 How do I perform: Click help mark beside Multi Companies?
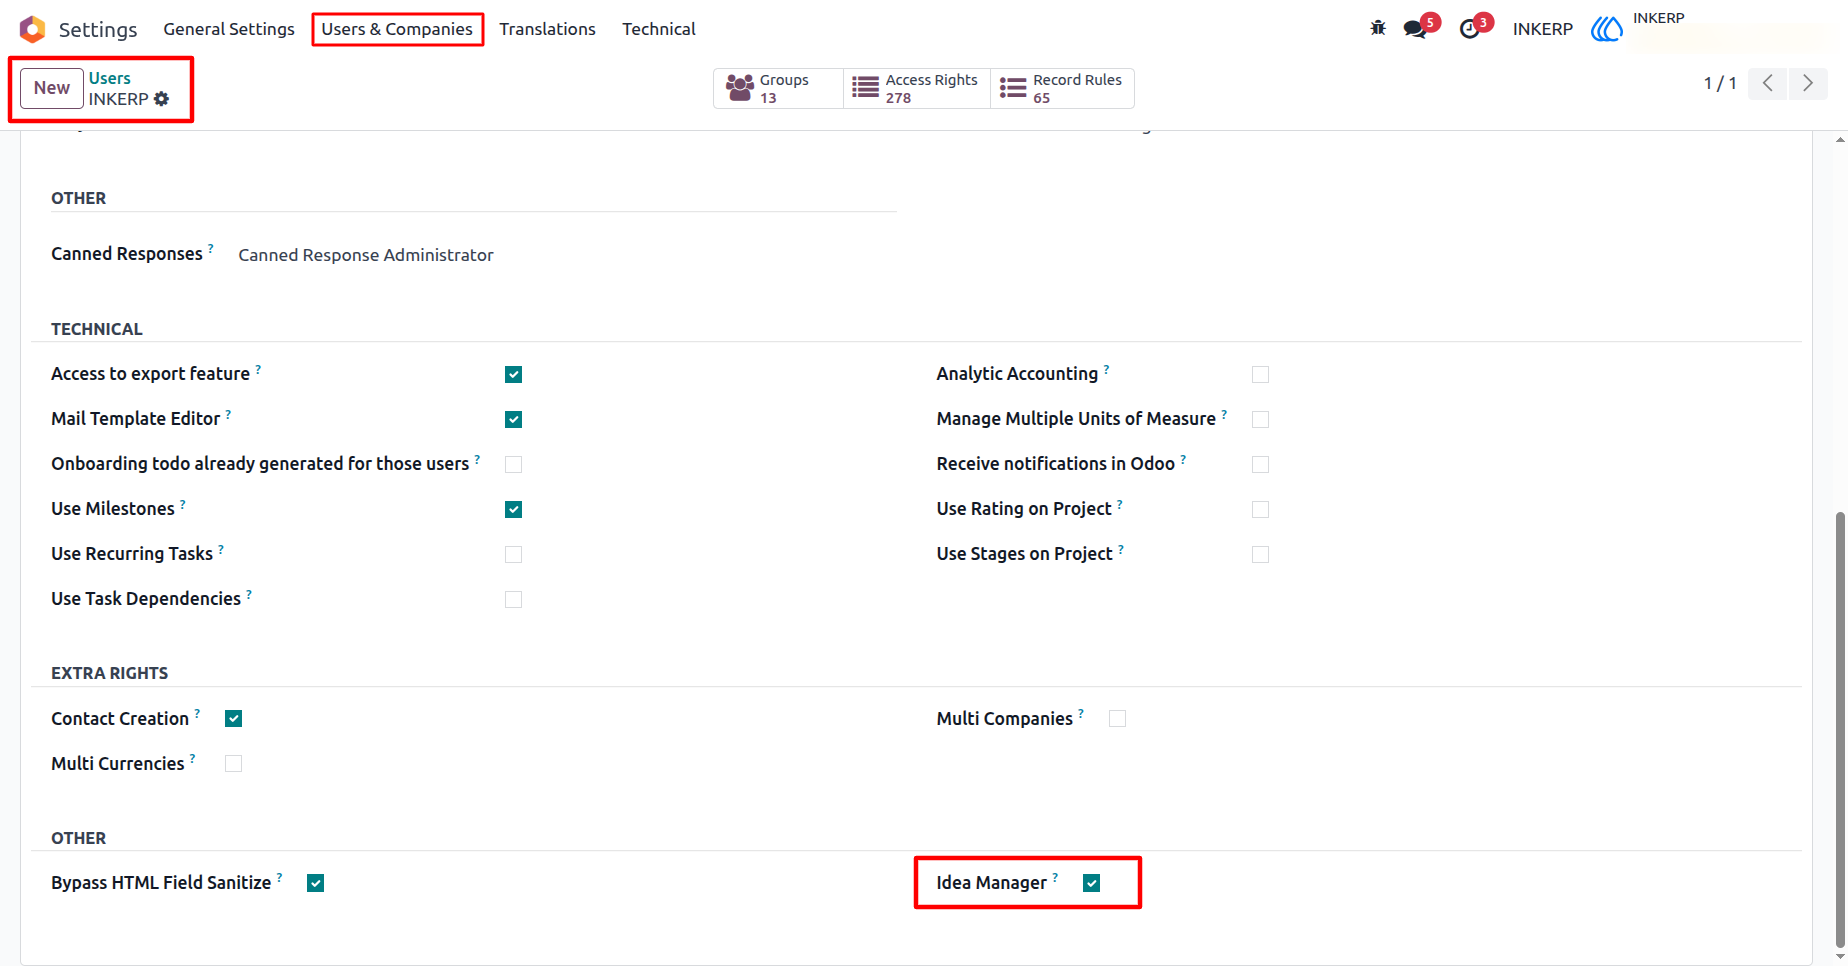coord(1081,713)
